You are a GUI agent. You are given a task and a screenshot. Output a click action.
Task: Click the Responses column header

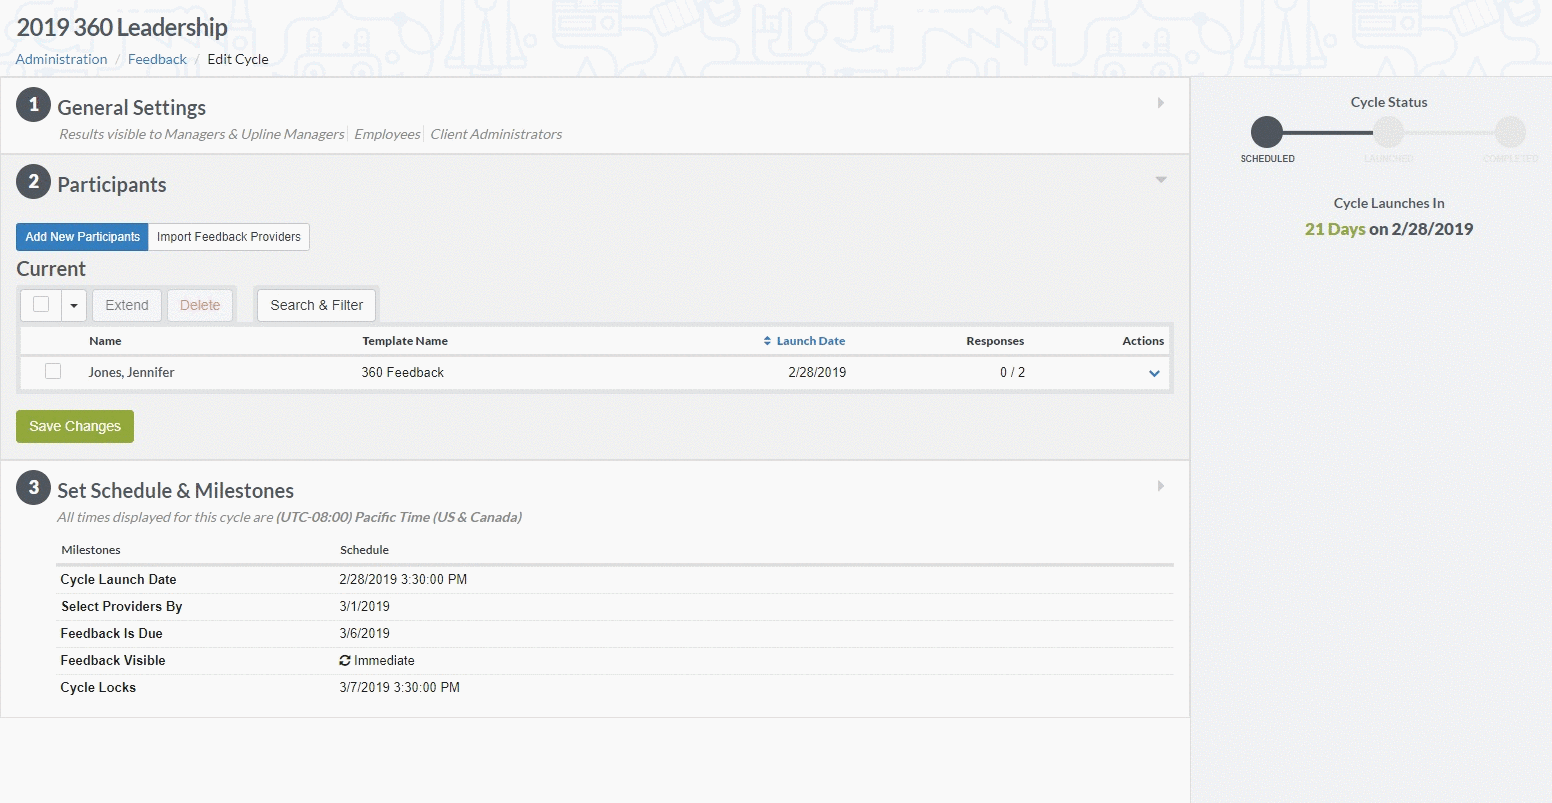[x=995, y=341]
